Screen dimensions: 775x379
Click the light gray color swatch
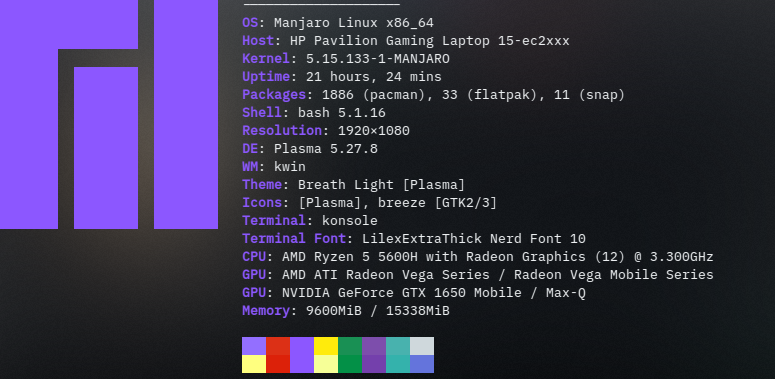422,346
